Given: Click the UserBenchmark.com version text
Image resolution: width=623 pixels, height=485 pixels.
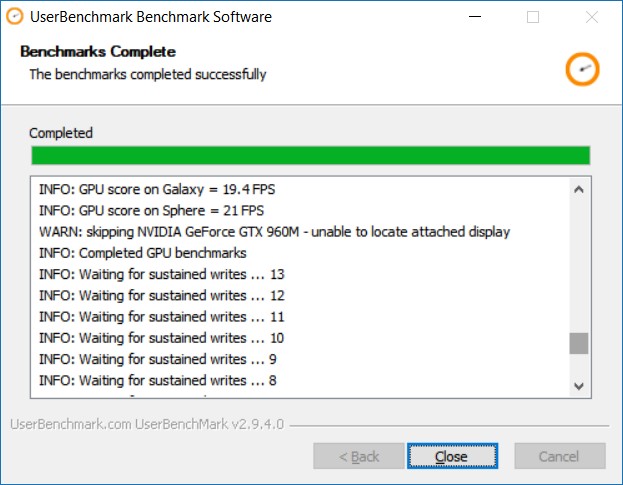Looking at the screenshot, I should (x=147, y=424).
